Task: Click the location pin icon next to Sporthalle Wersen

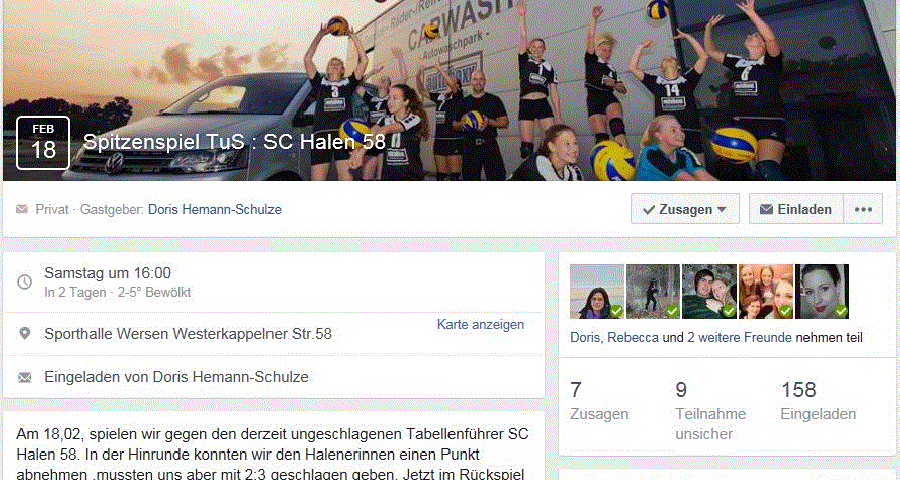Action: [x=24, y=334]
